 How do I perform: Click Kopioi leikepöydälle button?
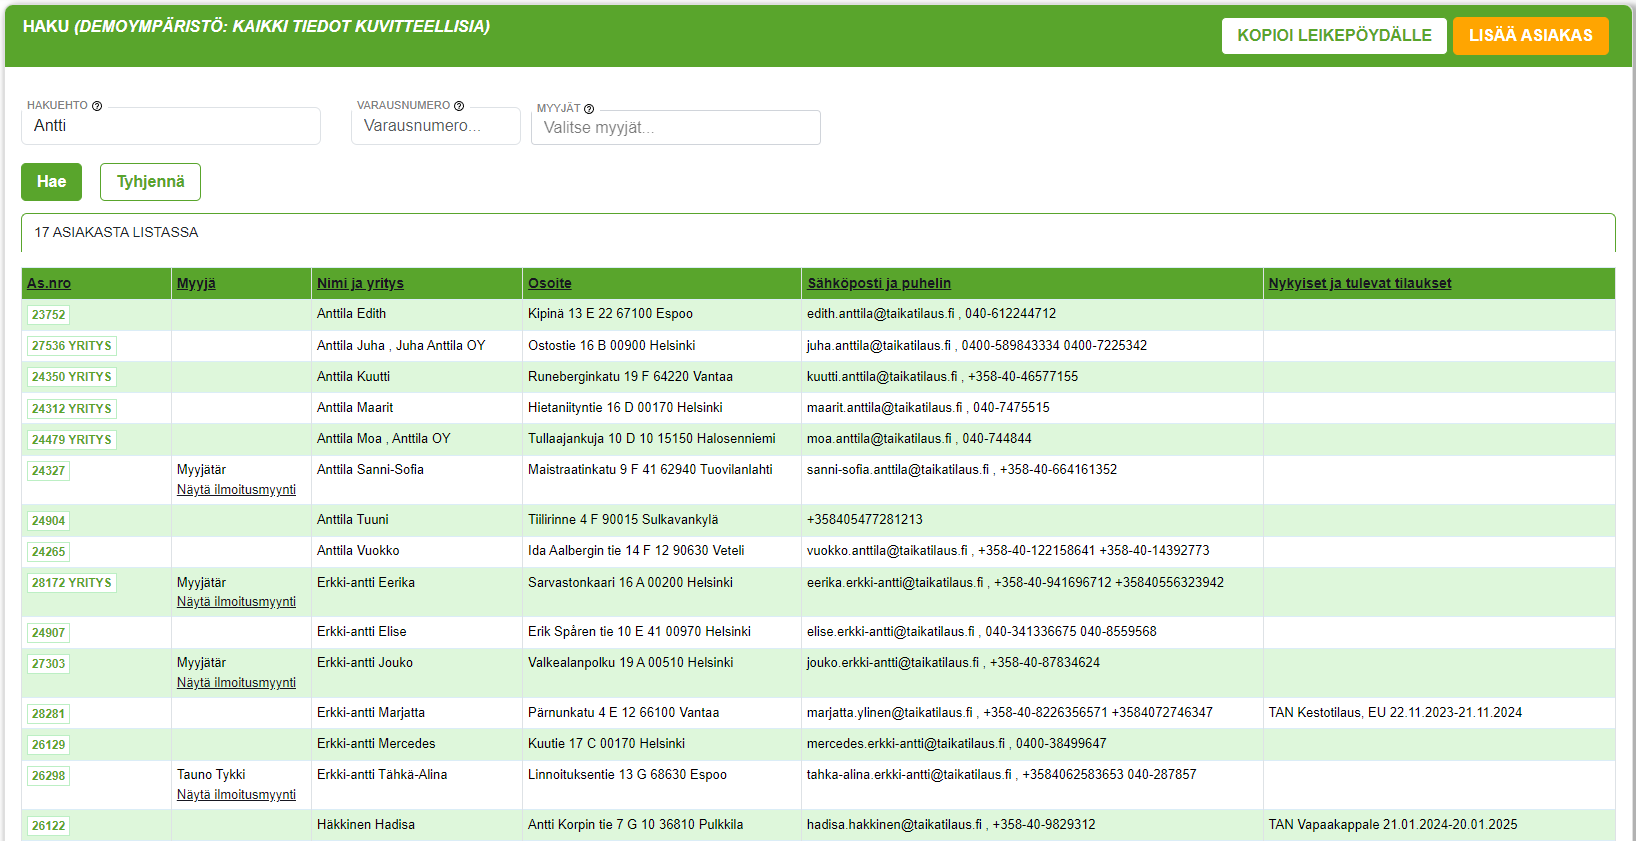tap(1334, 36)
